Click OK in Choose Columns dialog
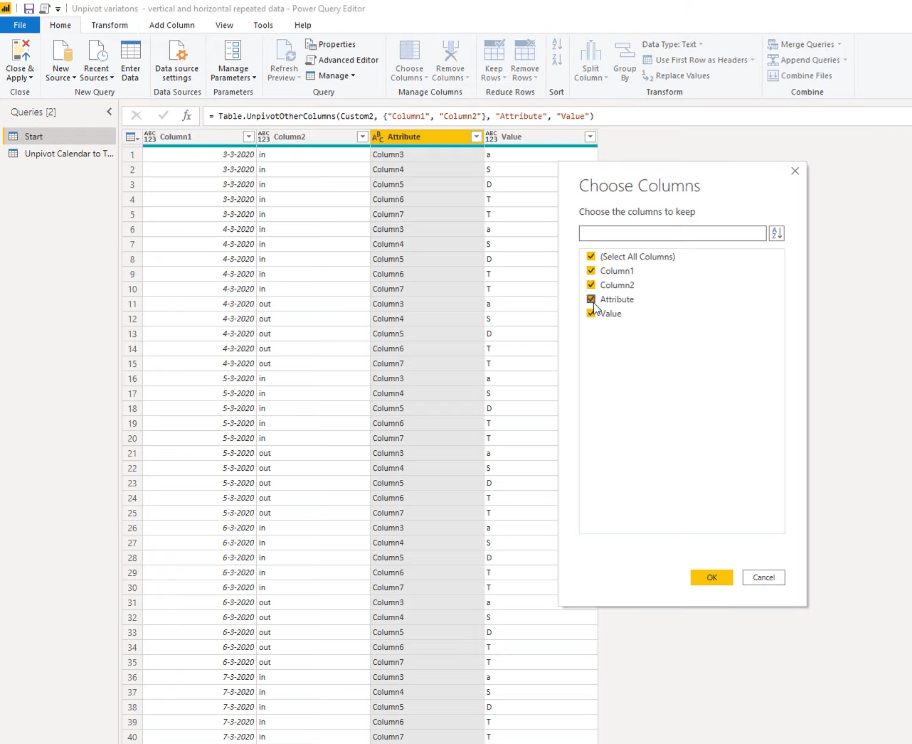This screenshot has height=744, width=912. coord(712,577)
